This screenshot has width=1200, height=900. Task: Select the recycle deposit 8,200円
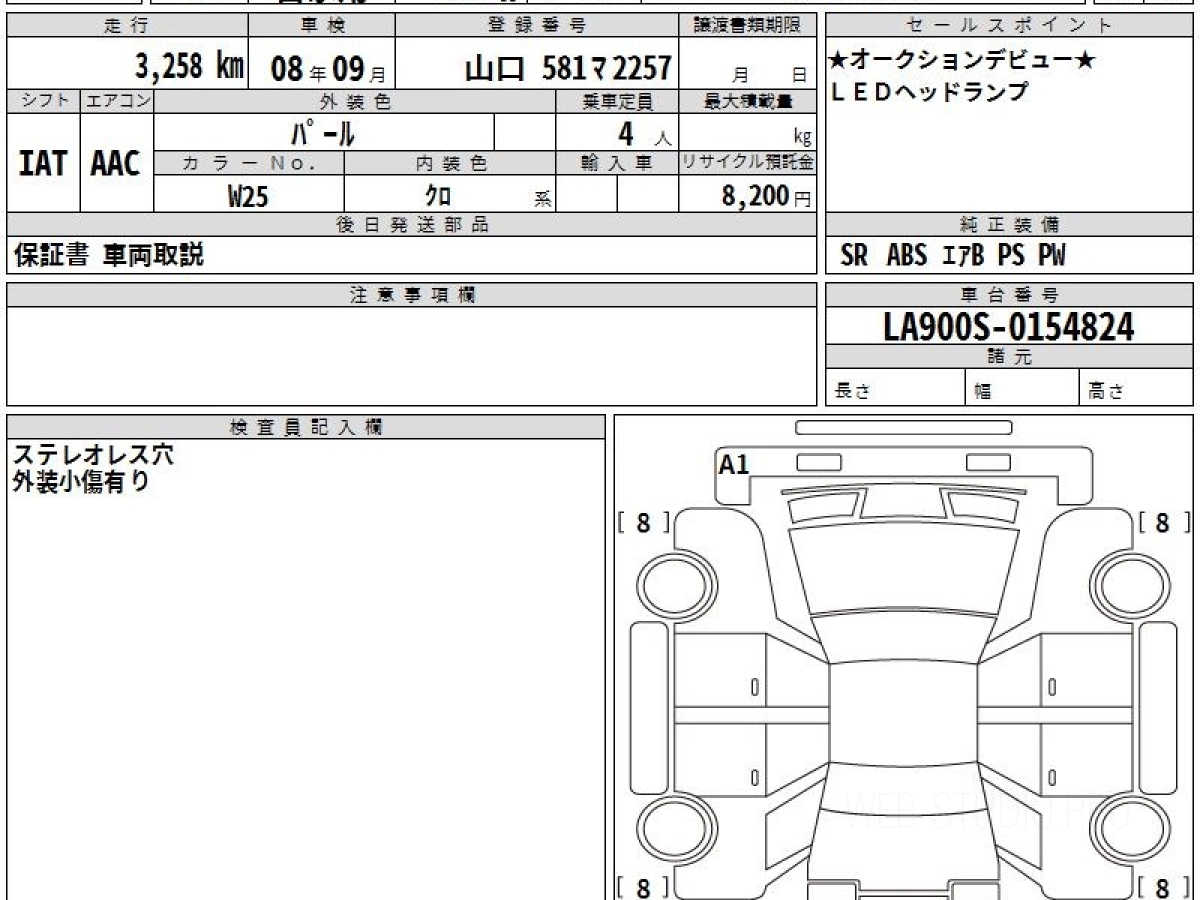click(766, 196)
